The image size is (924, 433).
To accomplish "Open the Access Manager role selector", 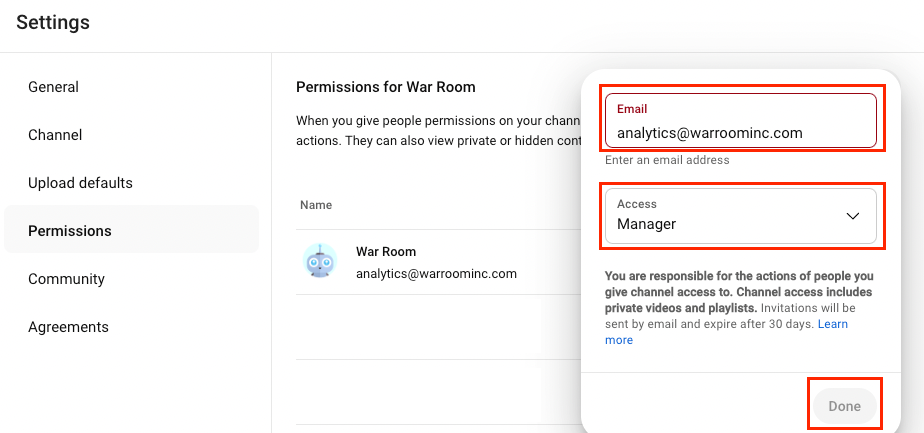I will [740, 216].
